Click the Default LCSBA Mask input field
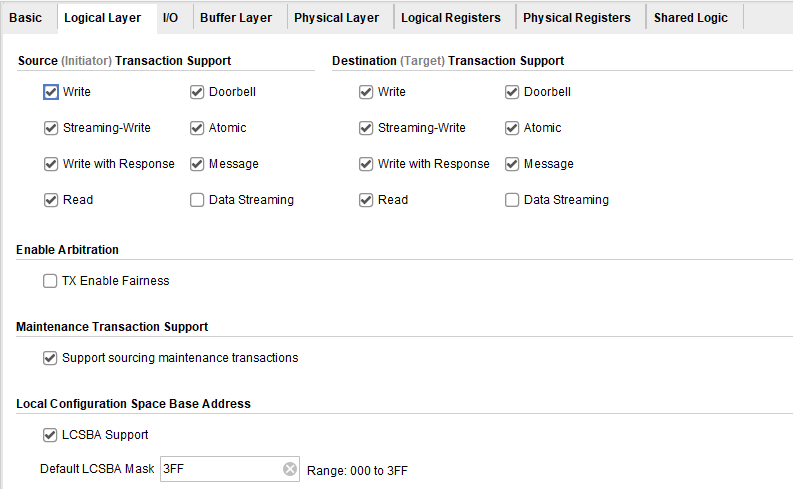 click(222, 469)
